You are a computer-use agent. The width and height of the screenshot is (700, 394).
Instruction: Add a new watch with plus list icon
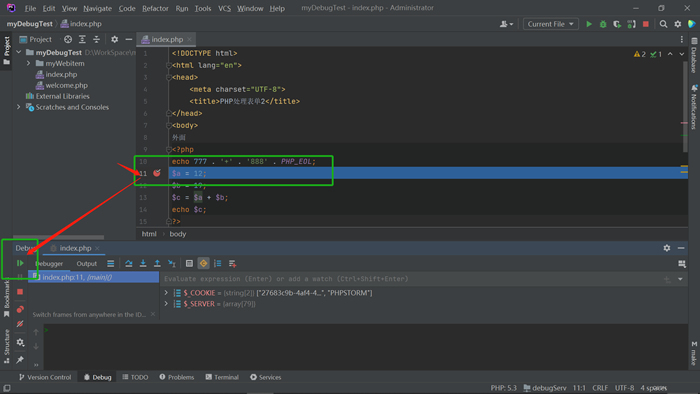(x=232, y=264)
